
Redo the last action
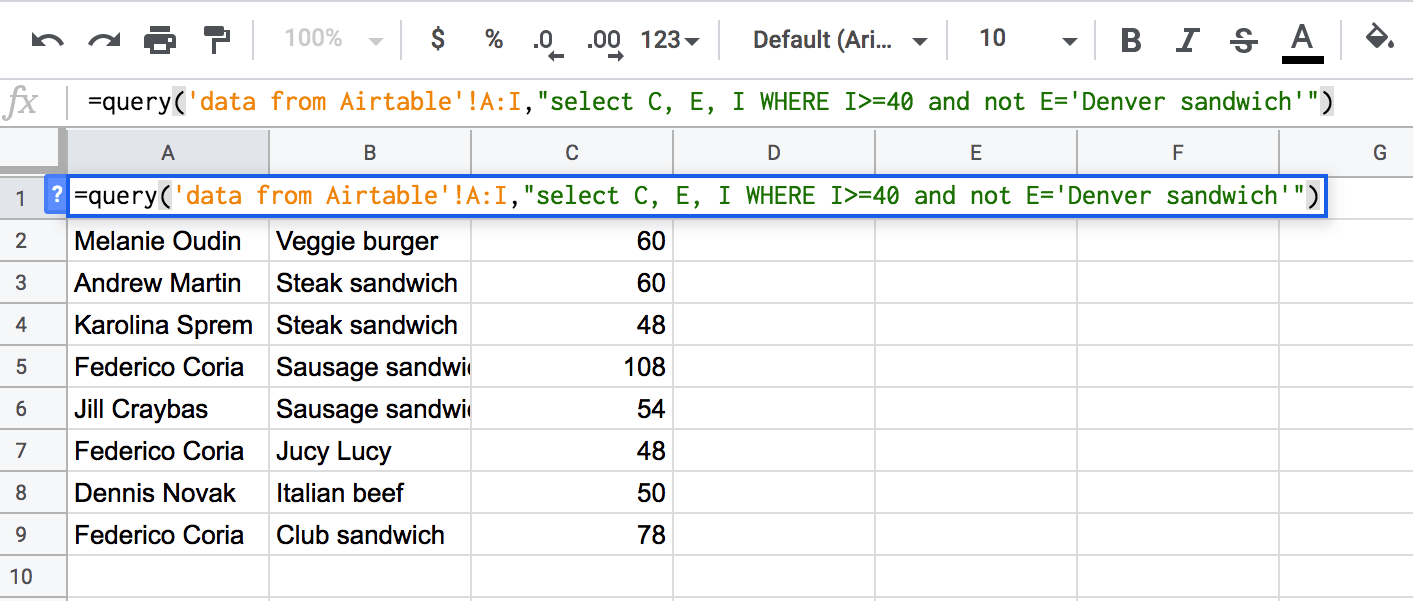click(x=104, y=40)
